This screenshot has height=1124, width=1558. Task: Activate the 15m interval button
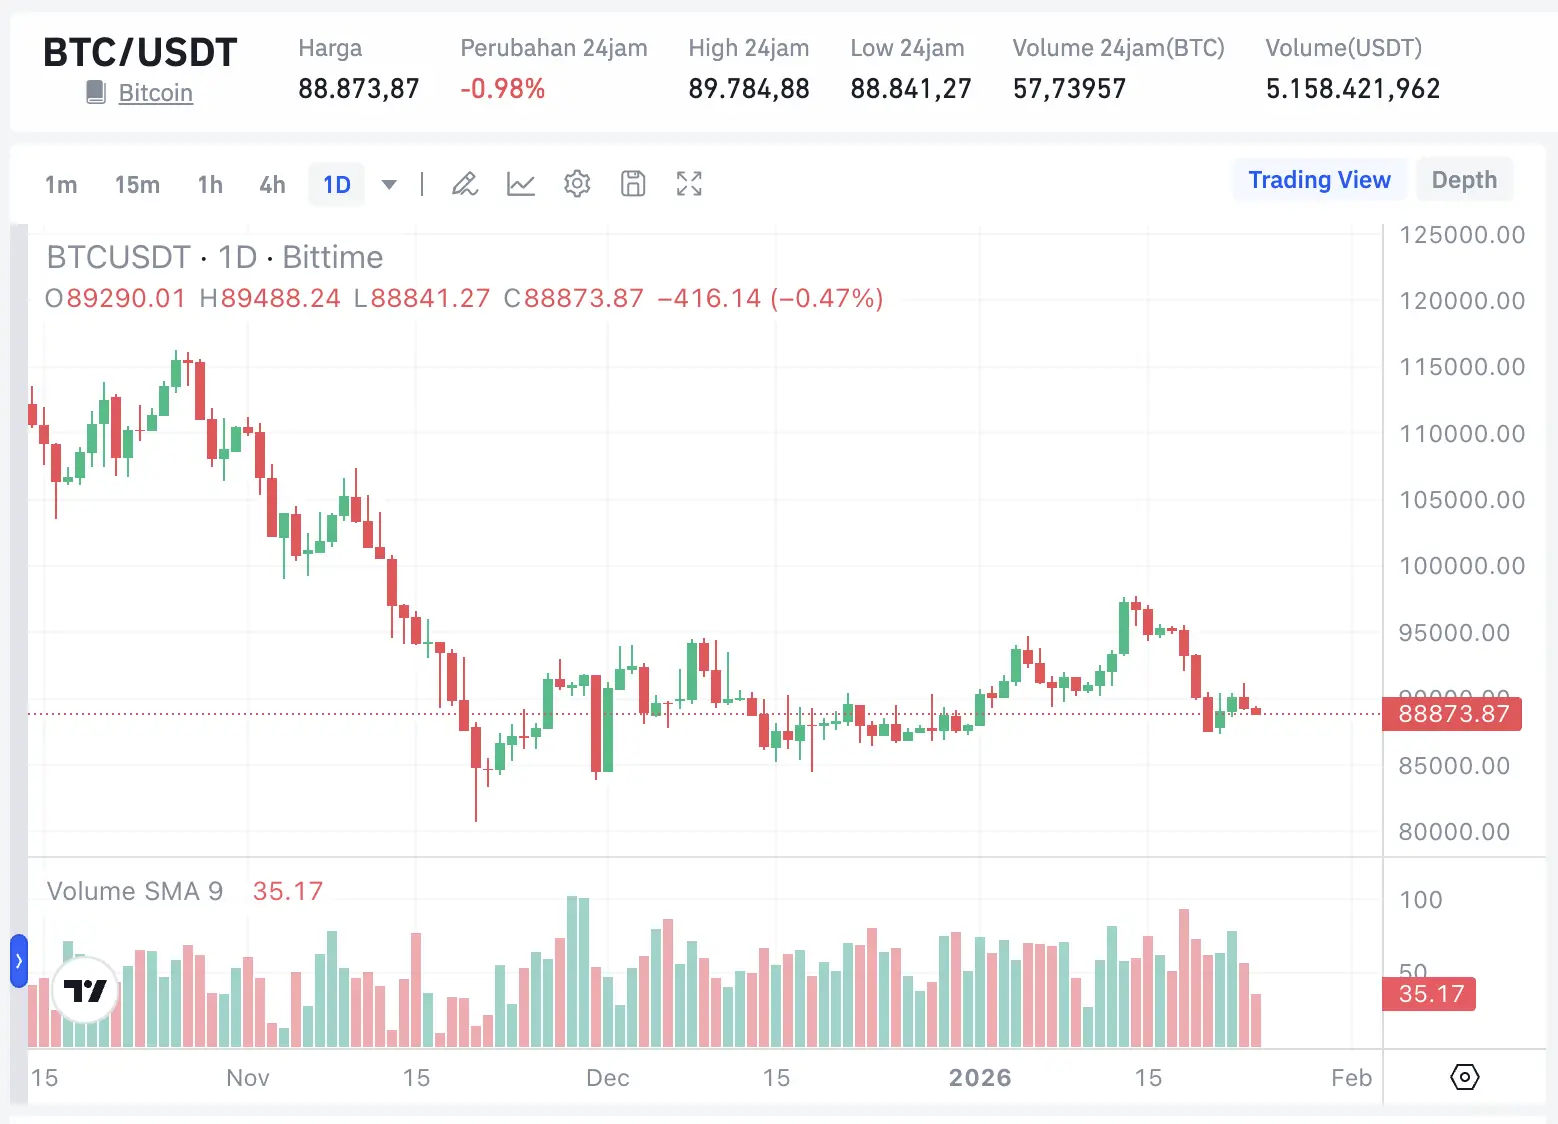pos(137,184)
